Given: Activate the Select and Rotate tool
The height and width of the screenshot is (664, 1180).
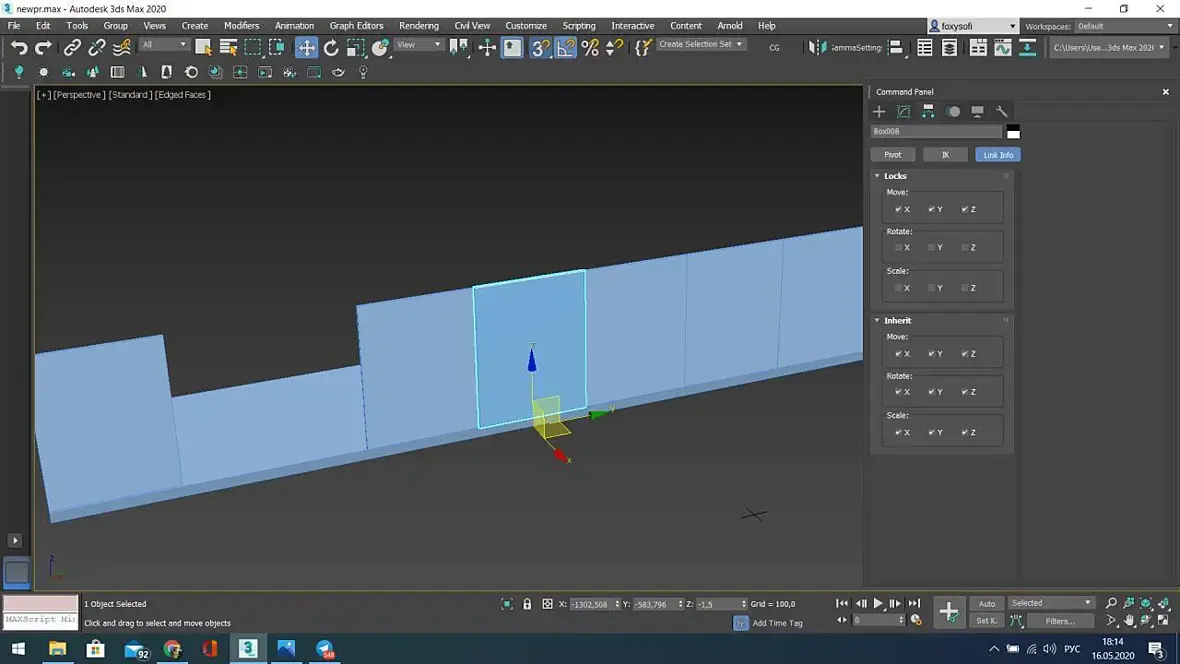Looking at the screenshot, I should (x=331, y=47).
